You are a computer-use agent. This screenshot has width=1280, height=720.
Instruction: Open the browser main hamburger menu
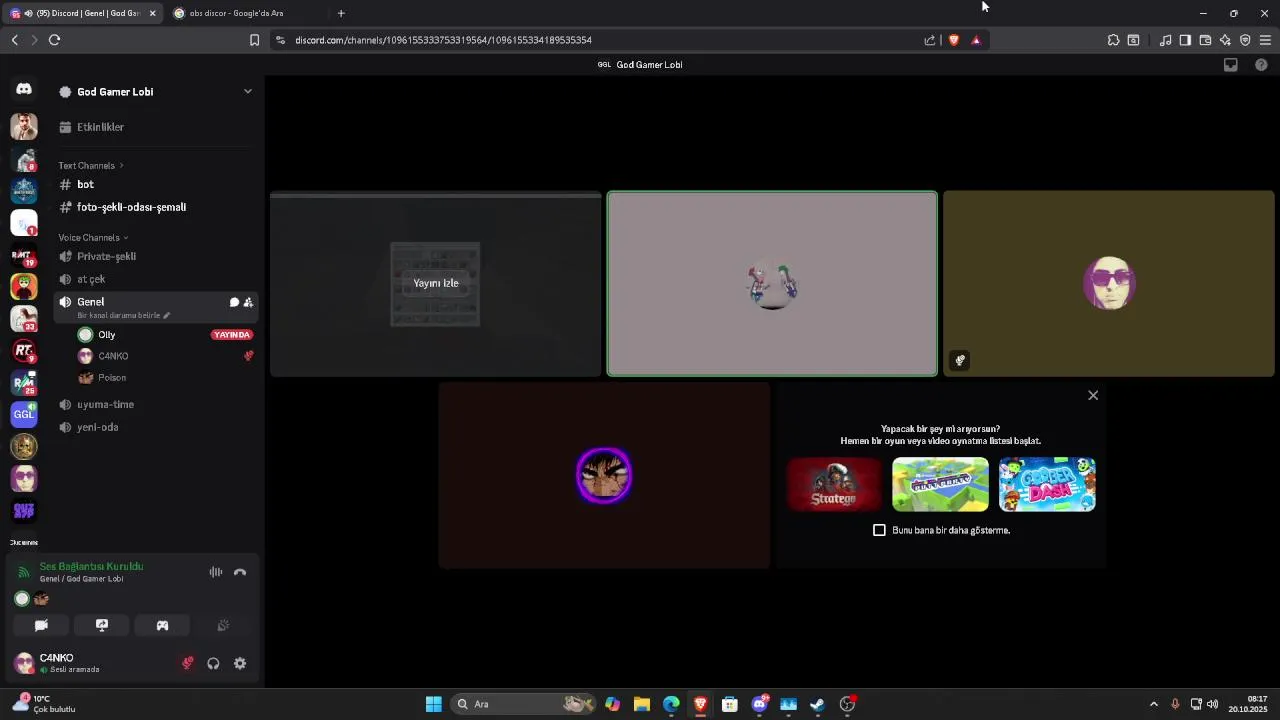pyautogui.click(x=1265, y=40)
